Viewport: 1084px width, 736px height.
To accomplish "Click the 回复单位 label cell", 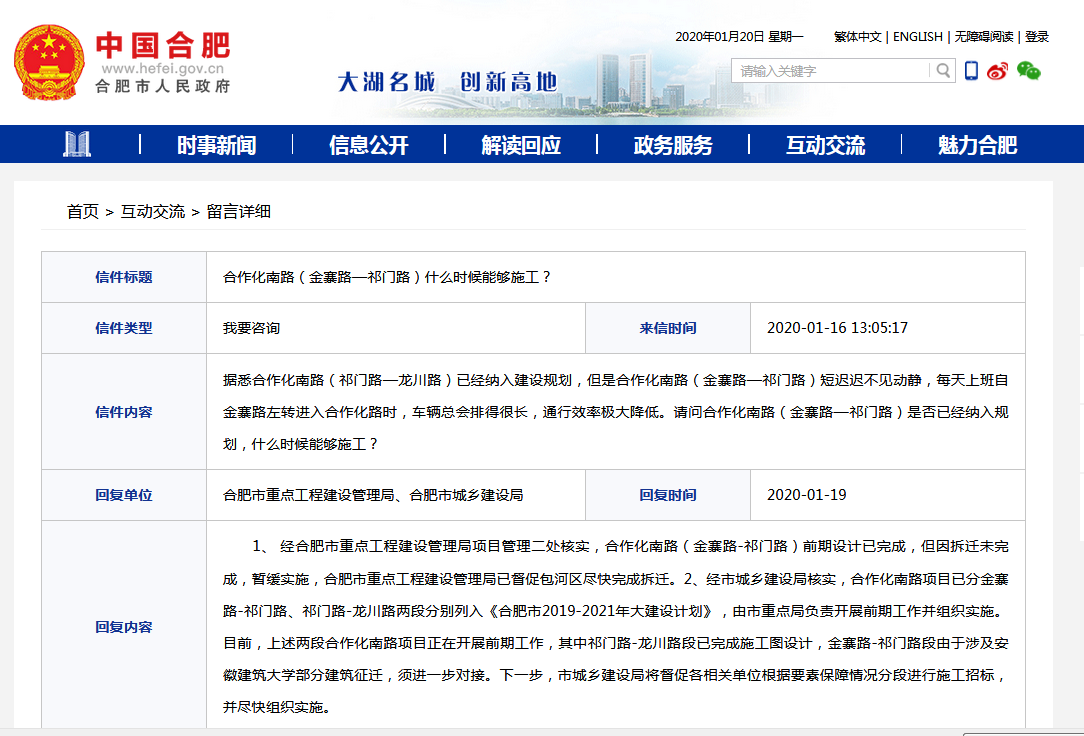I will pyautogui.click(x=124, y=495).
